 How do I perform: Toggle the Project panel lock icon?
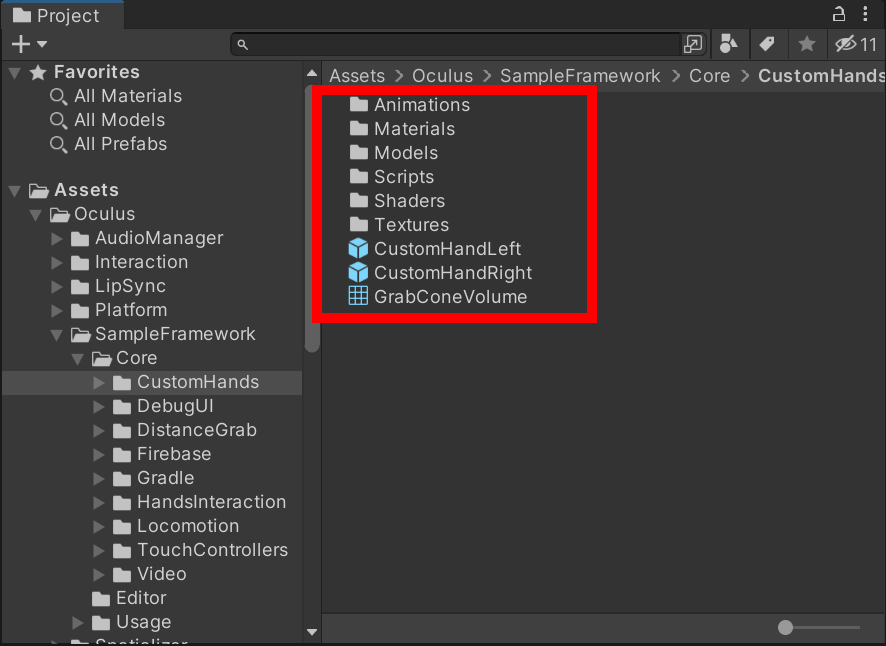click(839, 14)
